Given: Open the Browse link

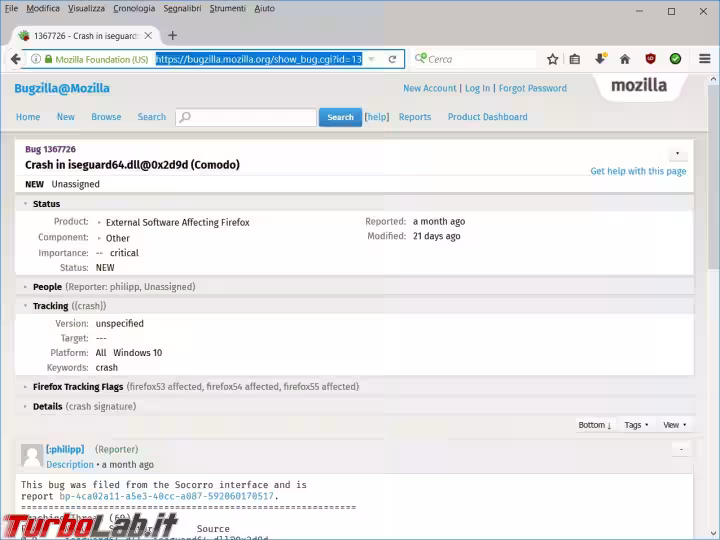Looking at the screenshot, I should click(x=106, y=117).
